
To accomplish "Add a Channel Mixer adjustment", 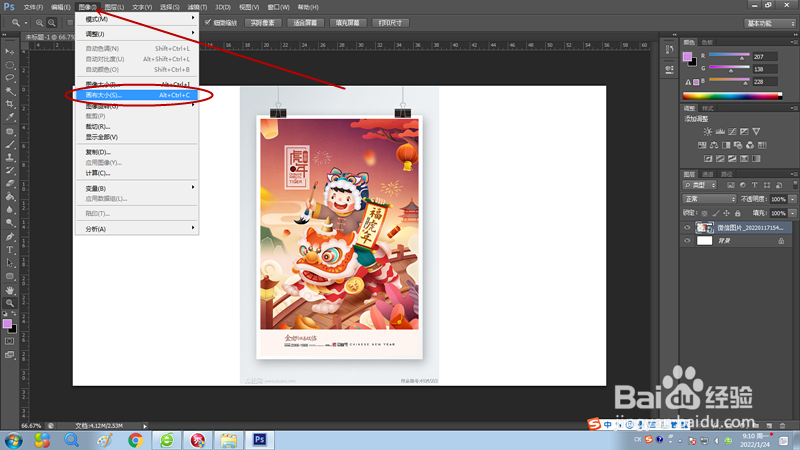I will pyautogui.click(x=750, y=145).
